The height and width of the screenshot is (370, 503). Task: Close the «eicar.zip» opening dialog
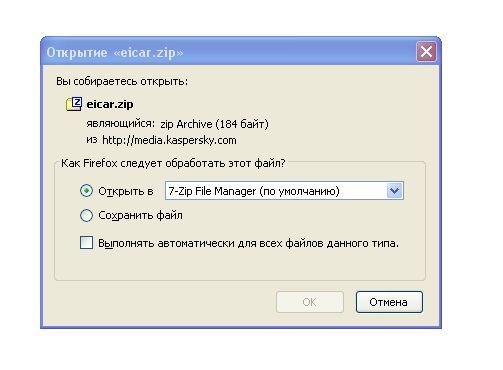(x=426, y=52)
